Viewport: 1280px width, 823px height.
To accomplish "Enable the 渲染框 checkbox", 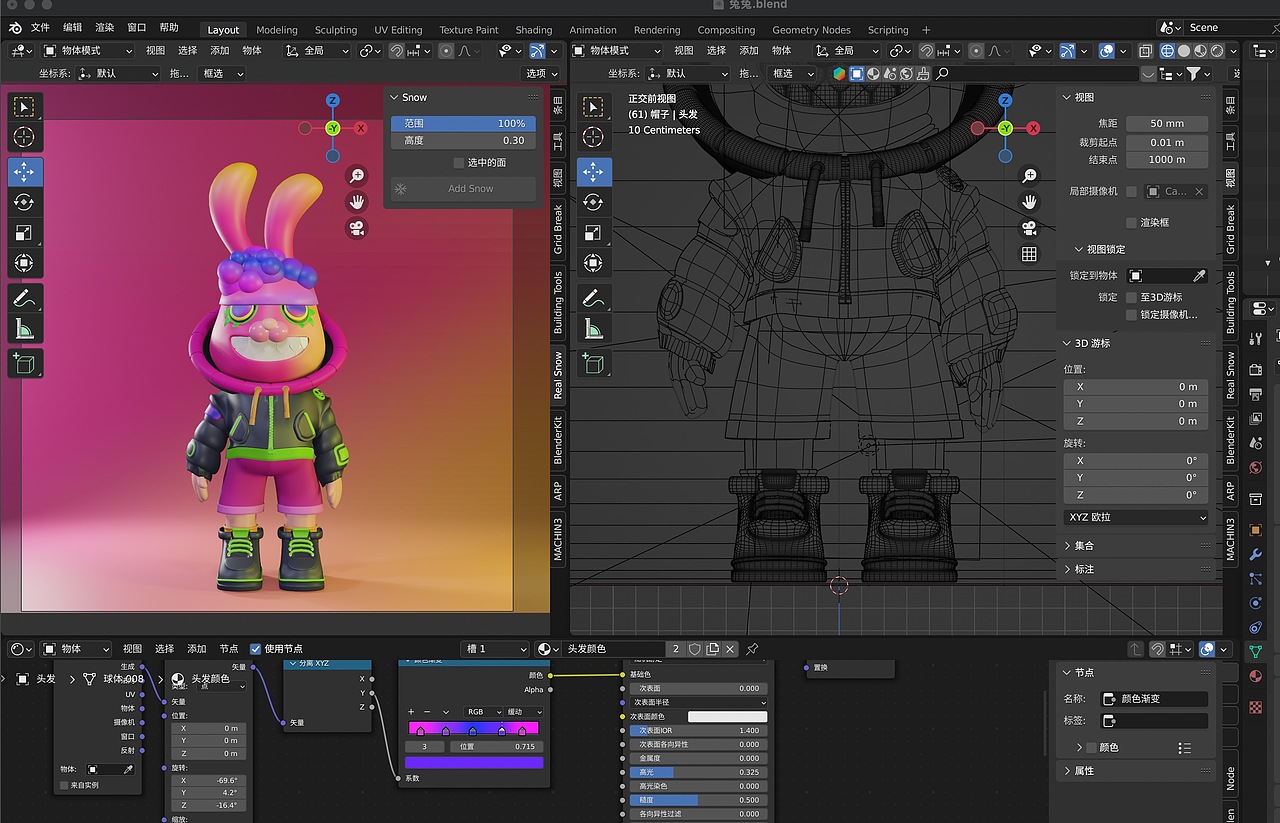I will [x=1132, y=222].
